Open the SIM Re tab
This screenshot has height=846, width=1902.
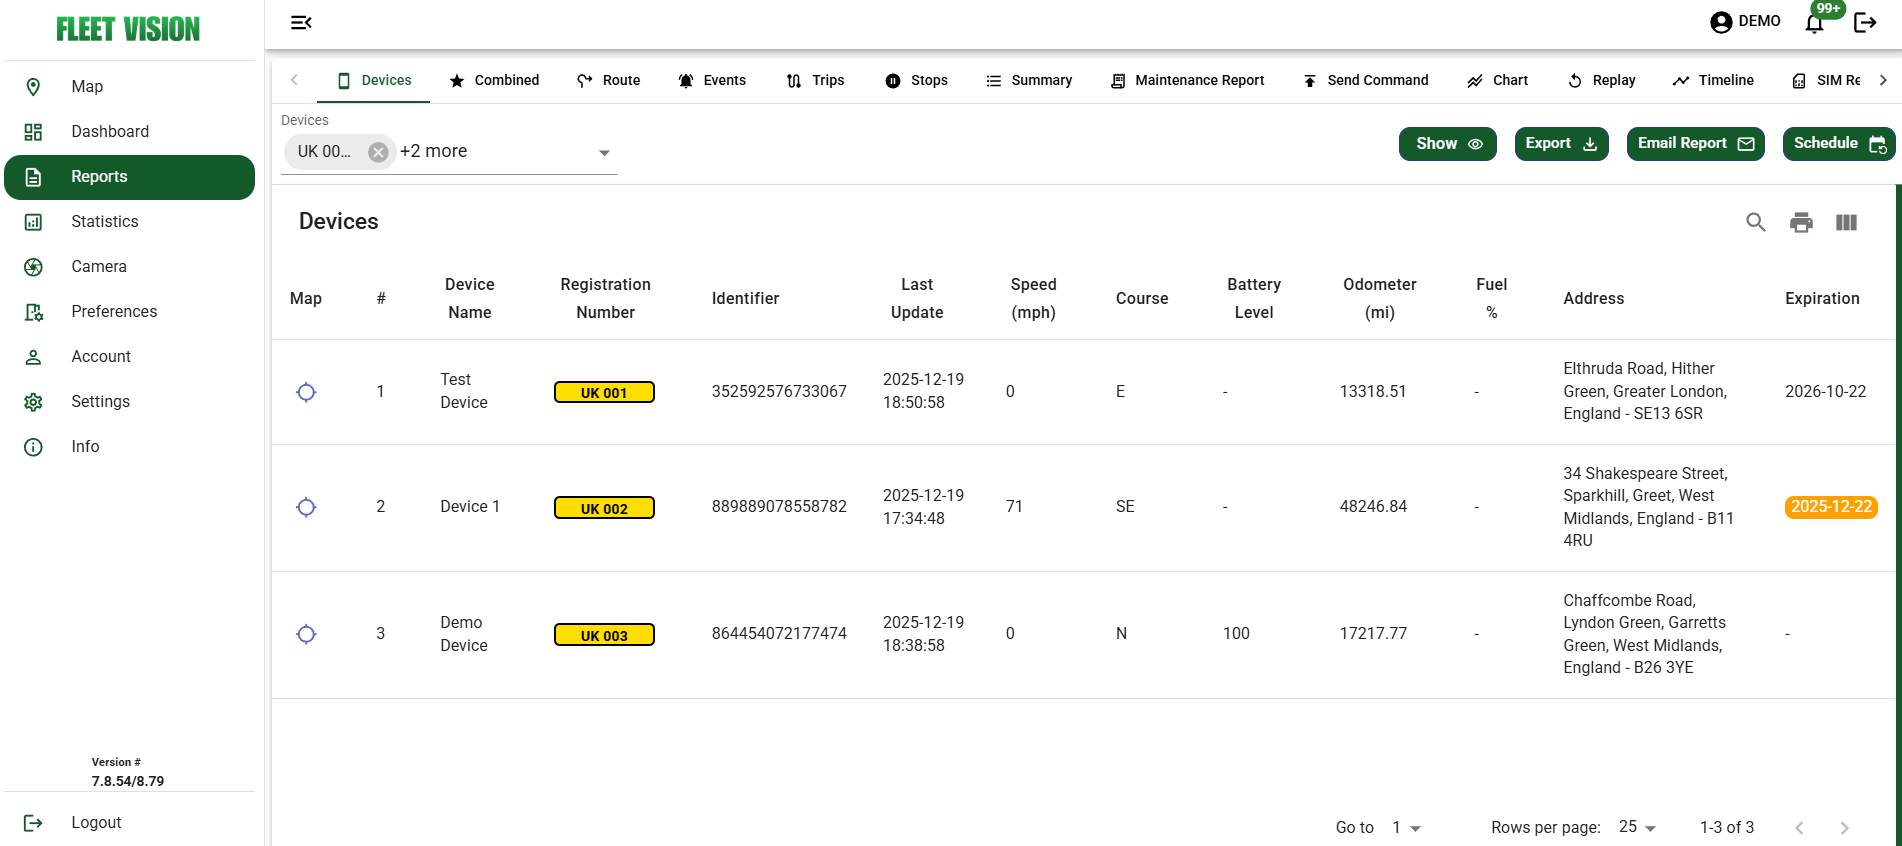tap(1826, 80)
